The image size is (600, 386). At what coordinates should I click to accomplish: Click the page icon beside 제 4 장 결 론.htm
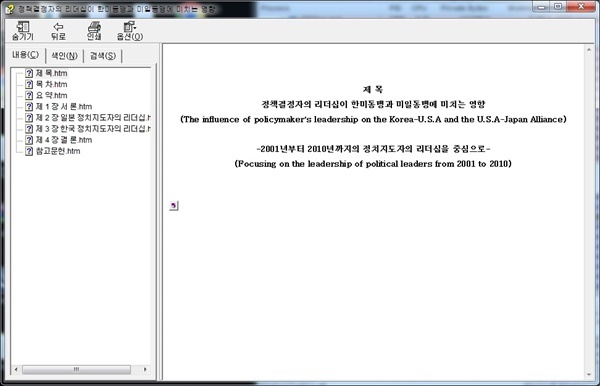[29, 140]
